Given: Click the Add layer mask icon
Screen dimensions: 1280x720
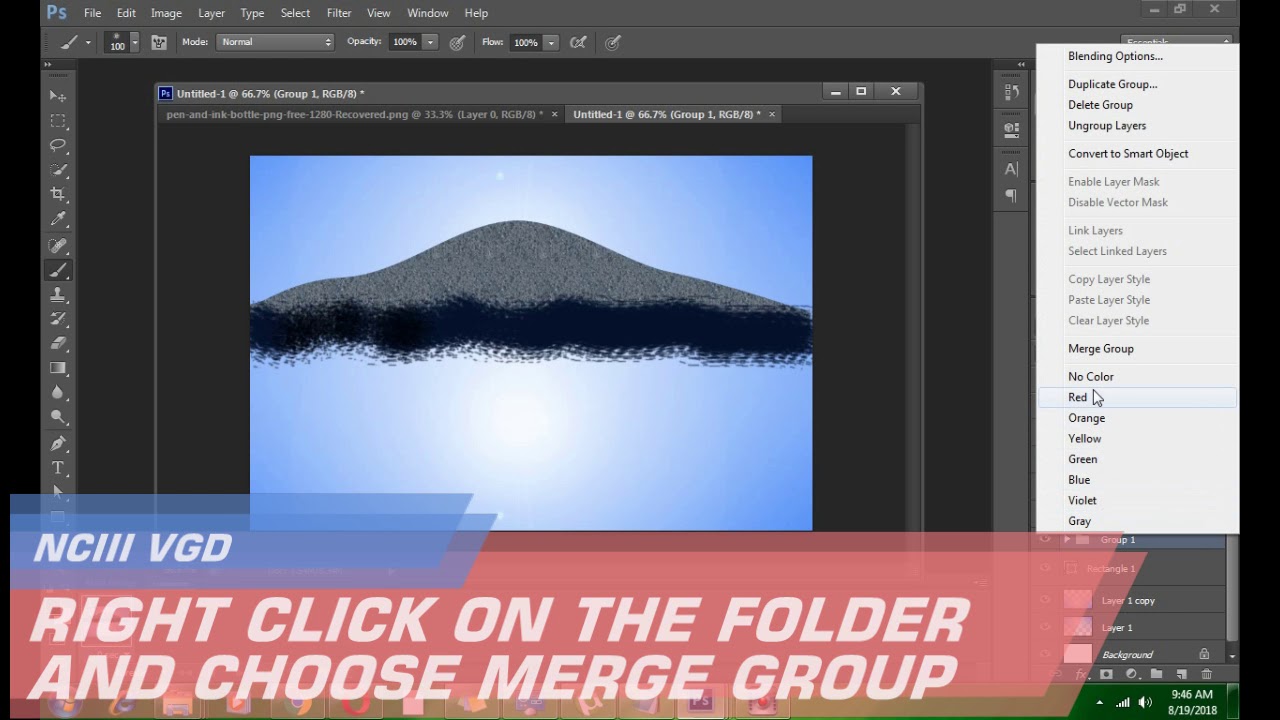Looking at the screenshot, I should pos(1106,675).
